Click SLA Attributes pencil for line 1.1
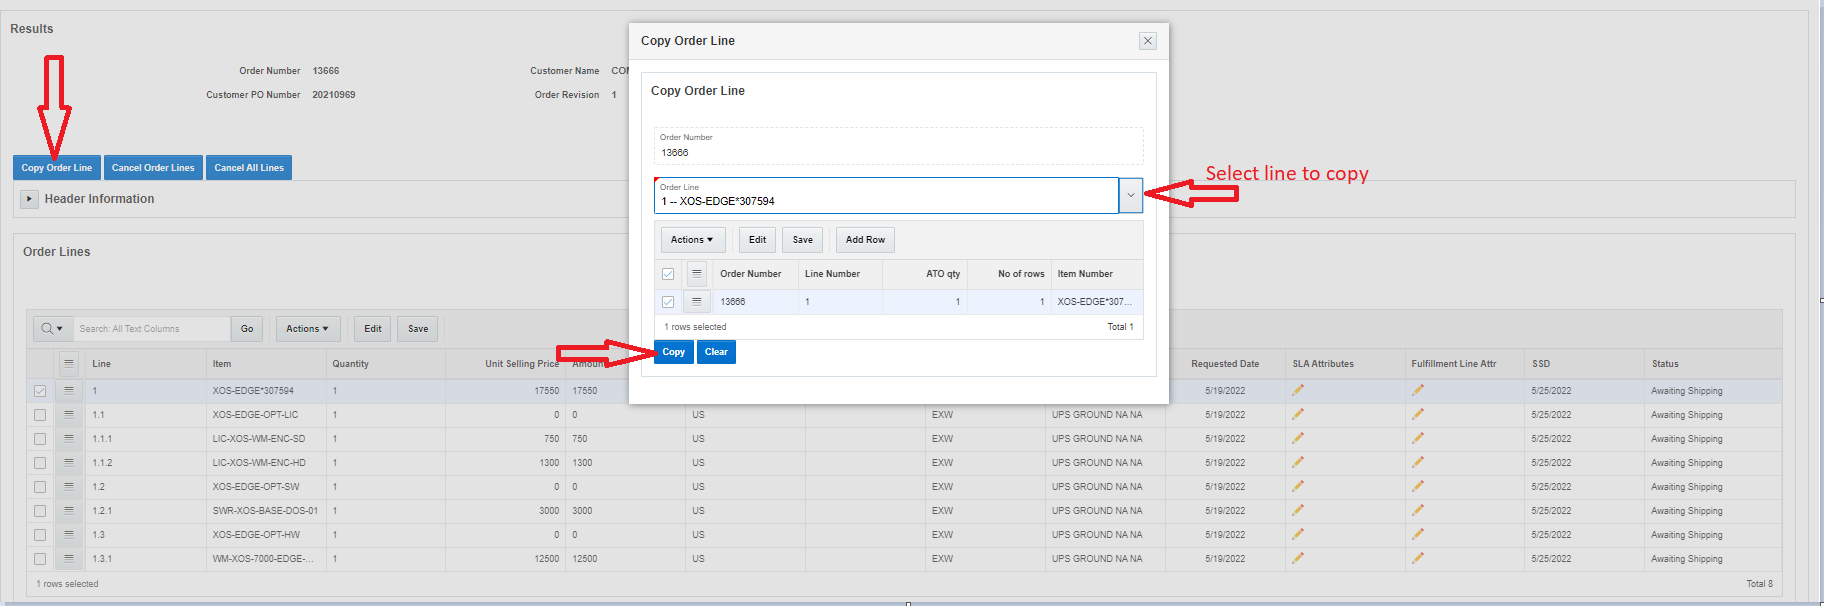This screenshot has width=1824, height=606. (1297, 415)
